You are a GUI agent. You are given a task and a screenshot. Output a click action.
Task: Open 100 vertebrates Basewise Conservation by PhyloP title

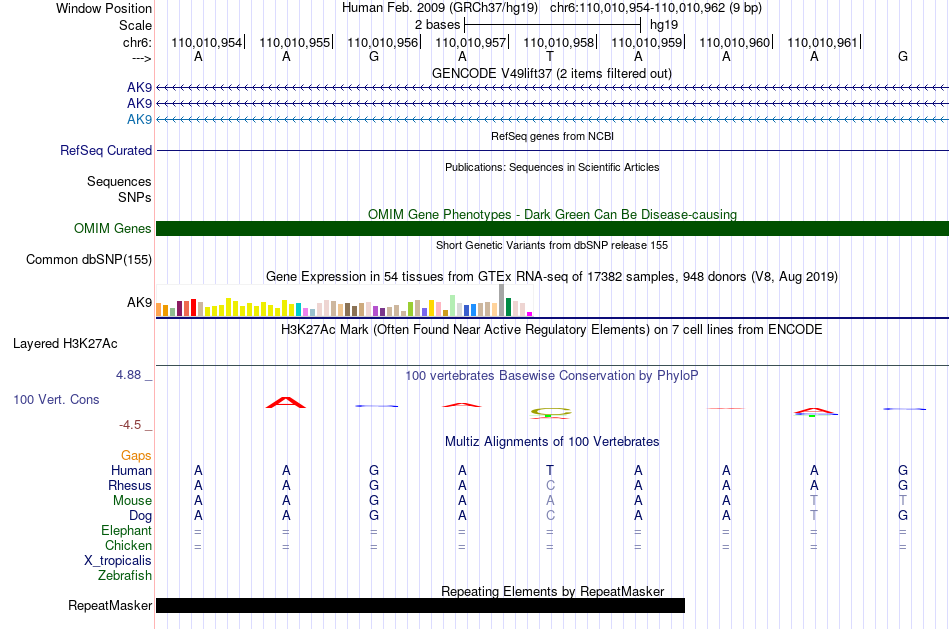(x=552, y=376)
